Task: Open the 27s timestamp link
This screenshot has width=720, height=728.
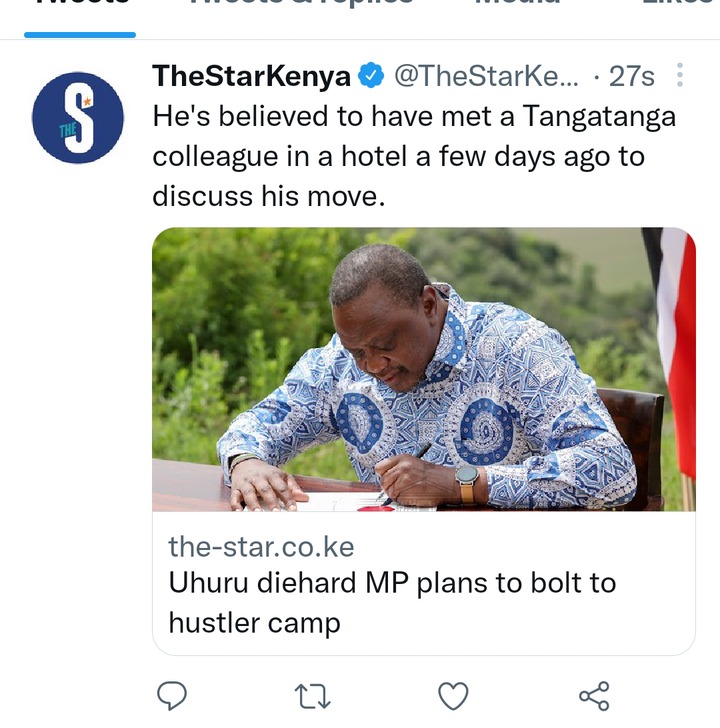Action: click(631, 76)
